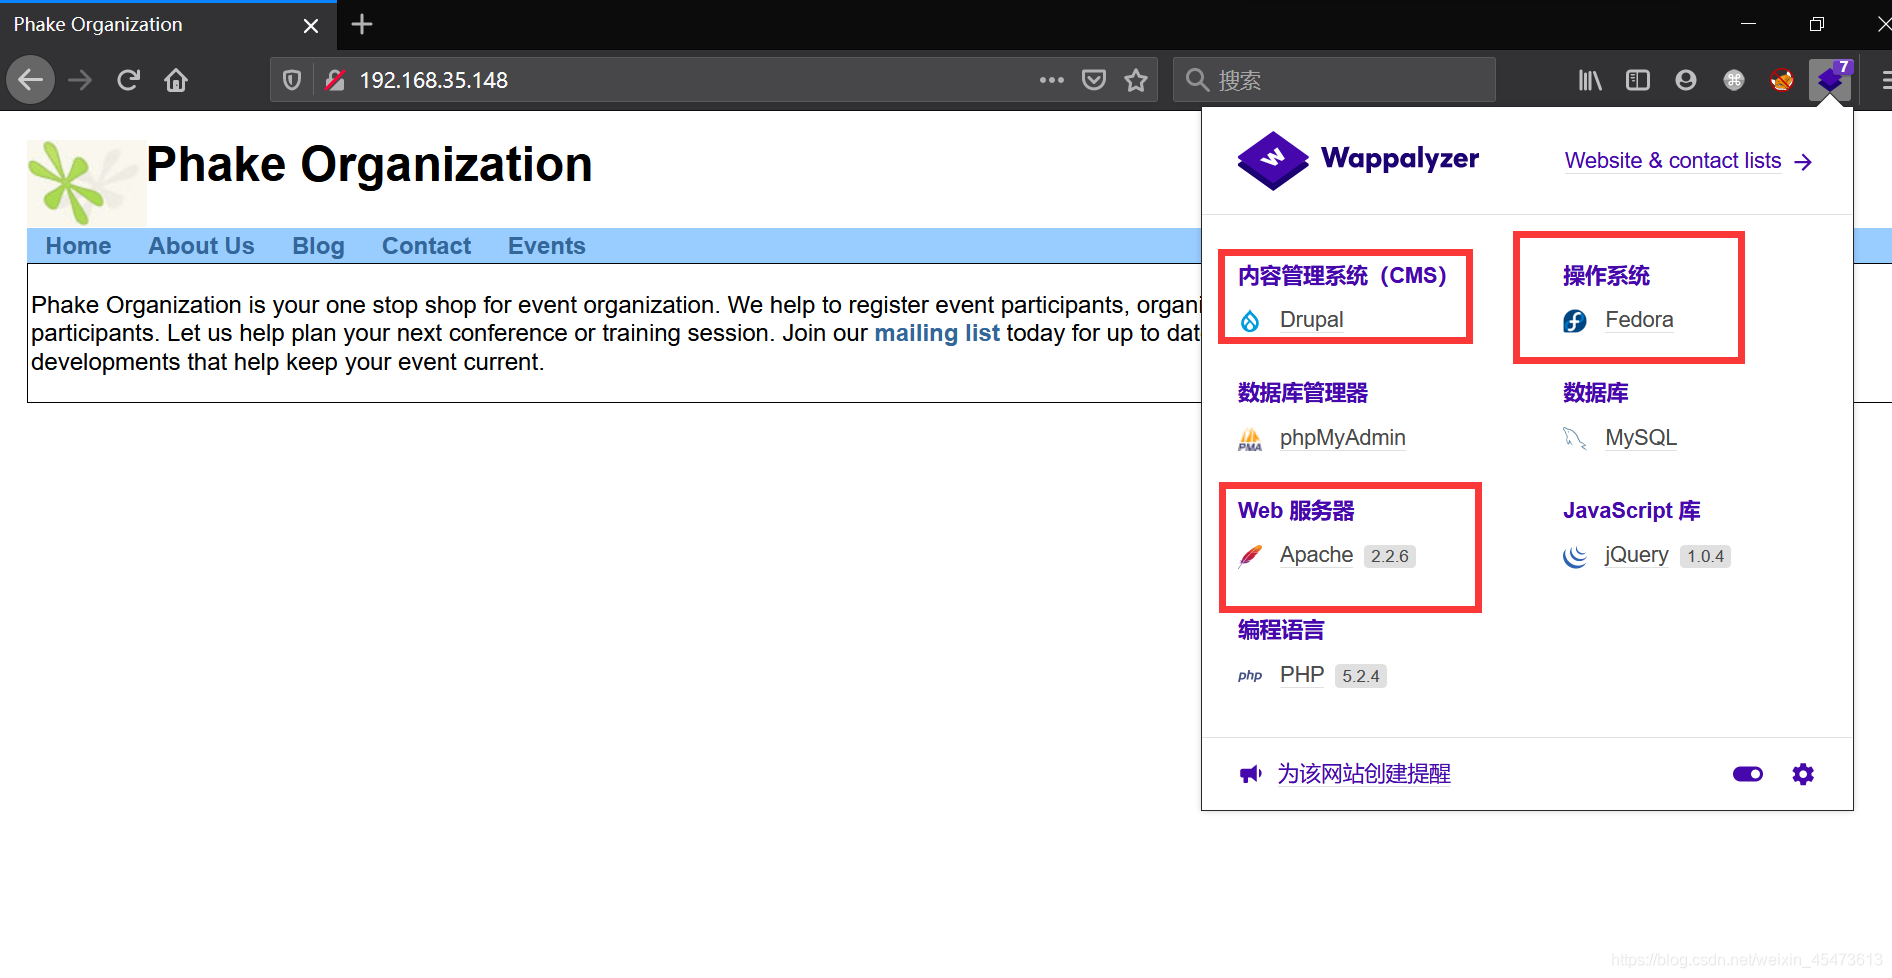Reload the current page
Screen dimensions: 1892x978
click(128, 80)
